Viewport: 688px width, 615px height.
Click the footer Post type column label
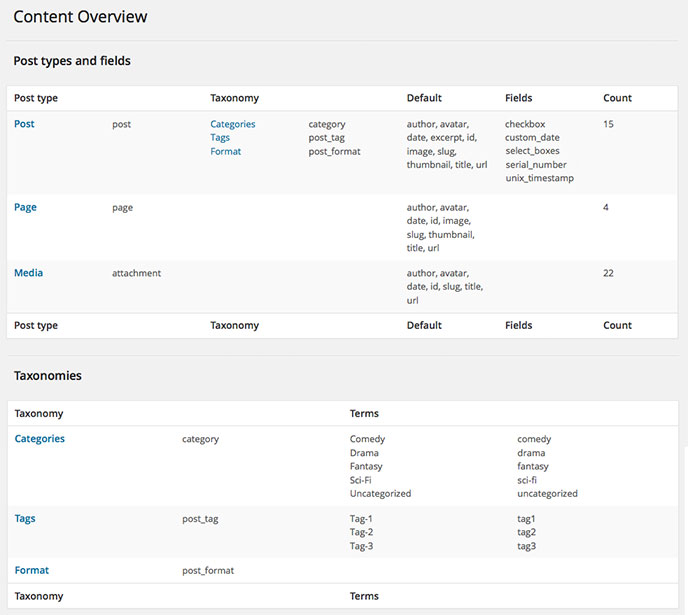pyautogui.click(x=36, y=325)
